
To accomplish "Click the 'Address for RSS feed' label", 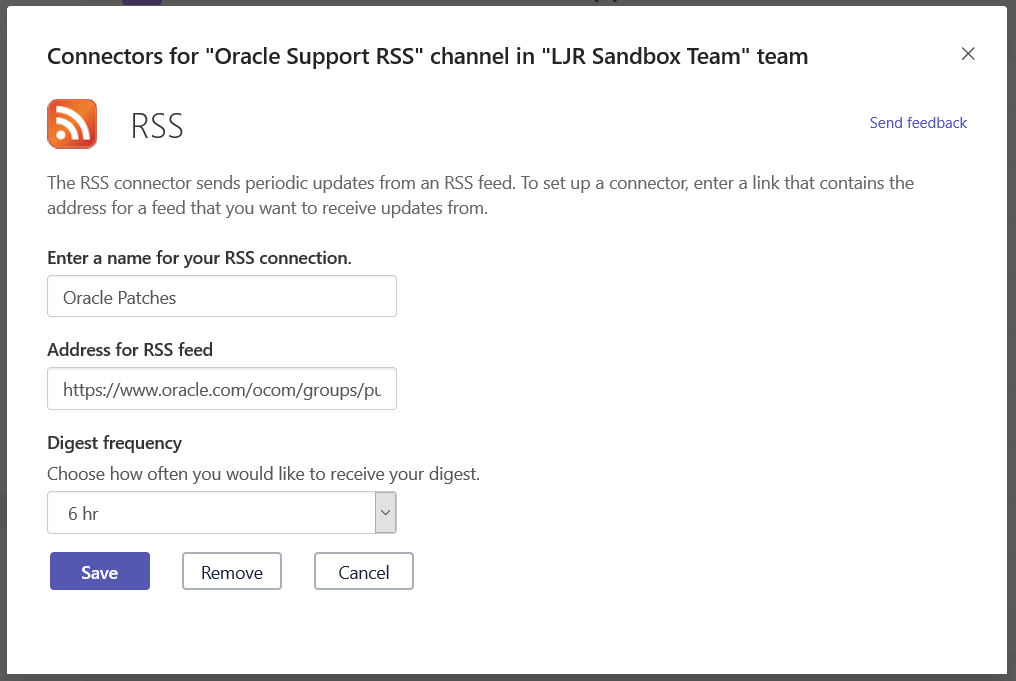I will pyautogui.click(x=130, y=350).
